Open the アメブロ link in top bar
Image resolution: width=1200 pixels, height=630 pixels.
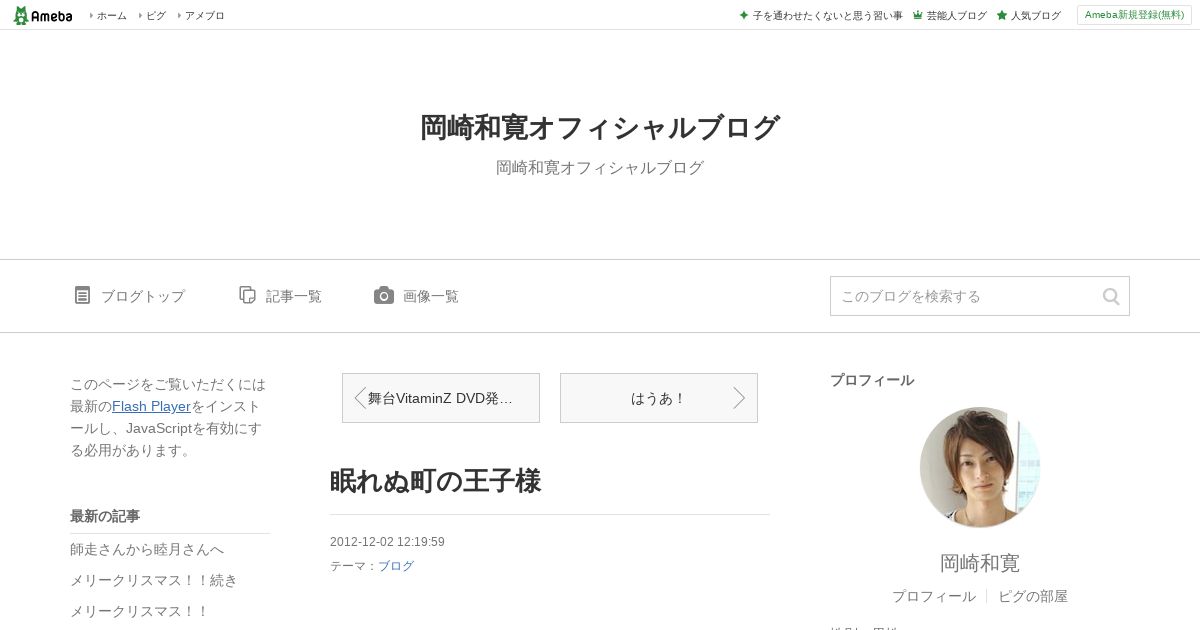(x=204, y=16)
